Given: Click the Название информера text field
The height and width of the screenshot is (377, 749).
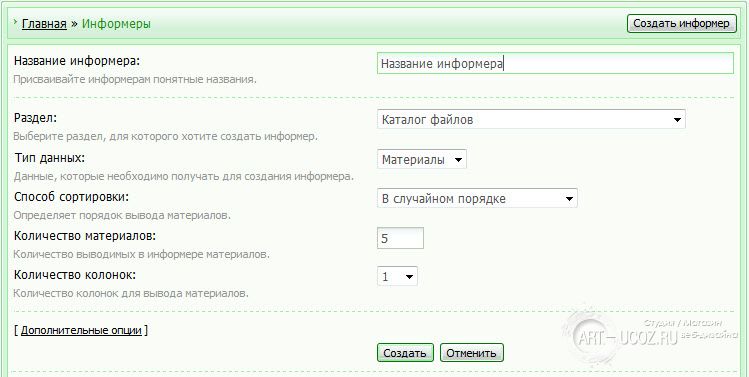Looking at the screenshot, I should click(x=555, y=63).
